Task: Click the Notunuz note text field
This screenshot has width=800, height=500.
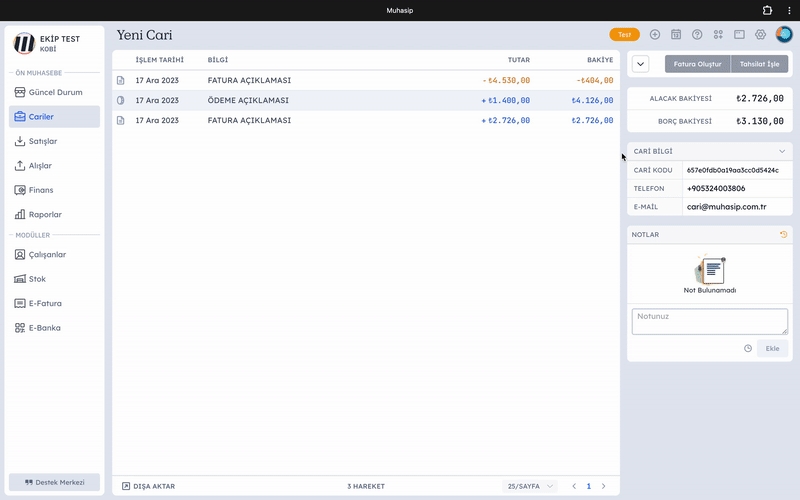Action: click(709, 321)
